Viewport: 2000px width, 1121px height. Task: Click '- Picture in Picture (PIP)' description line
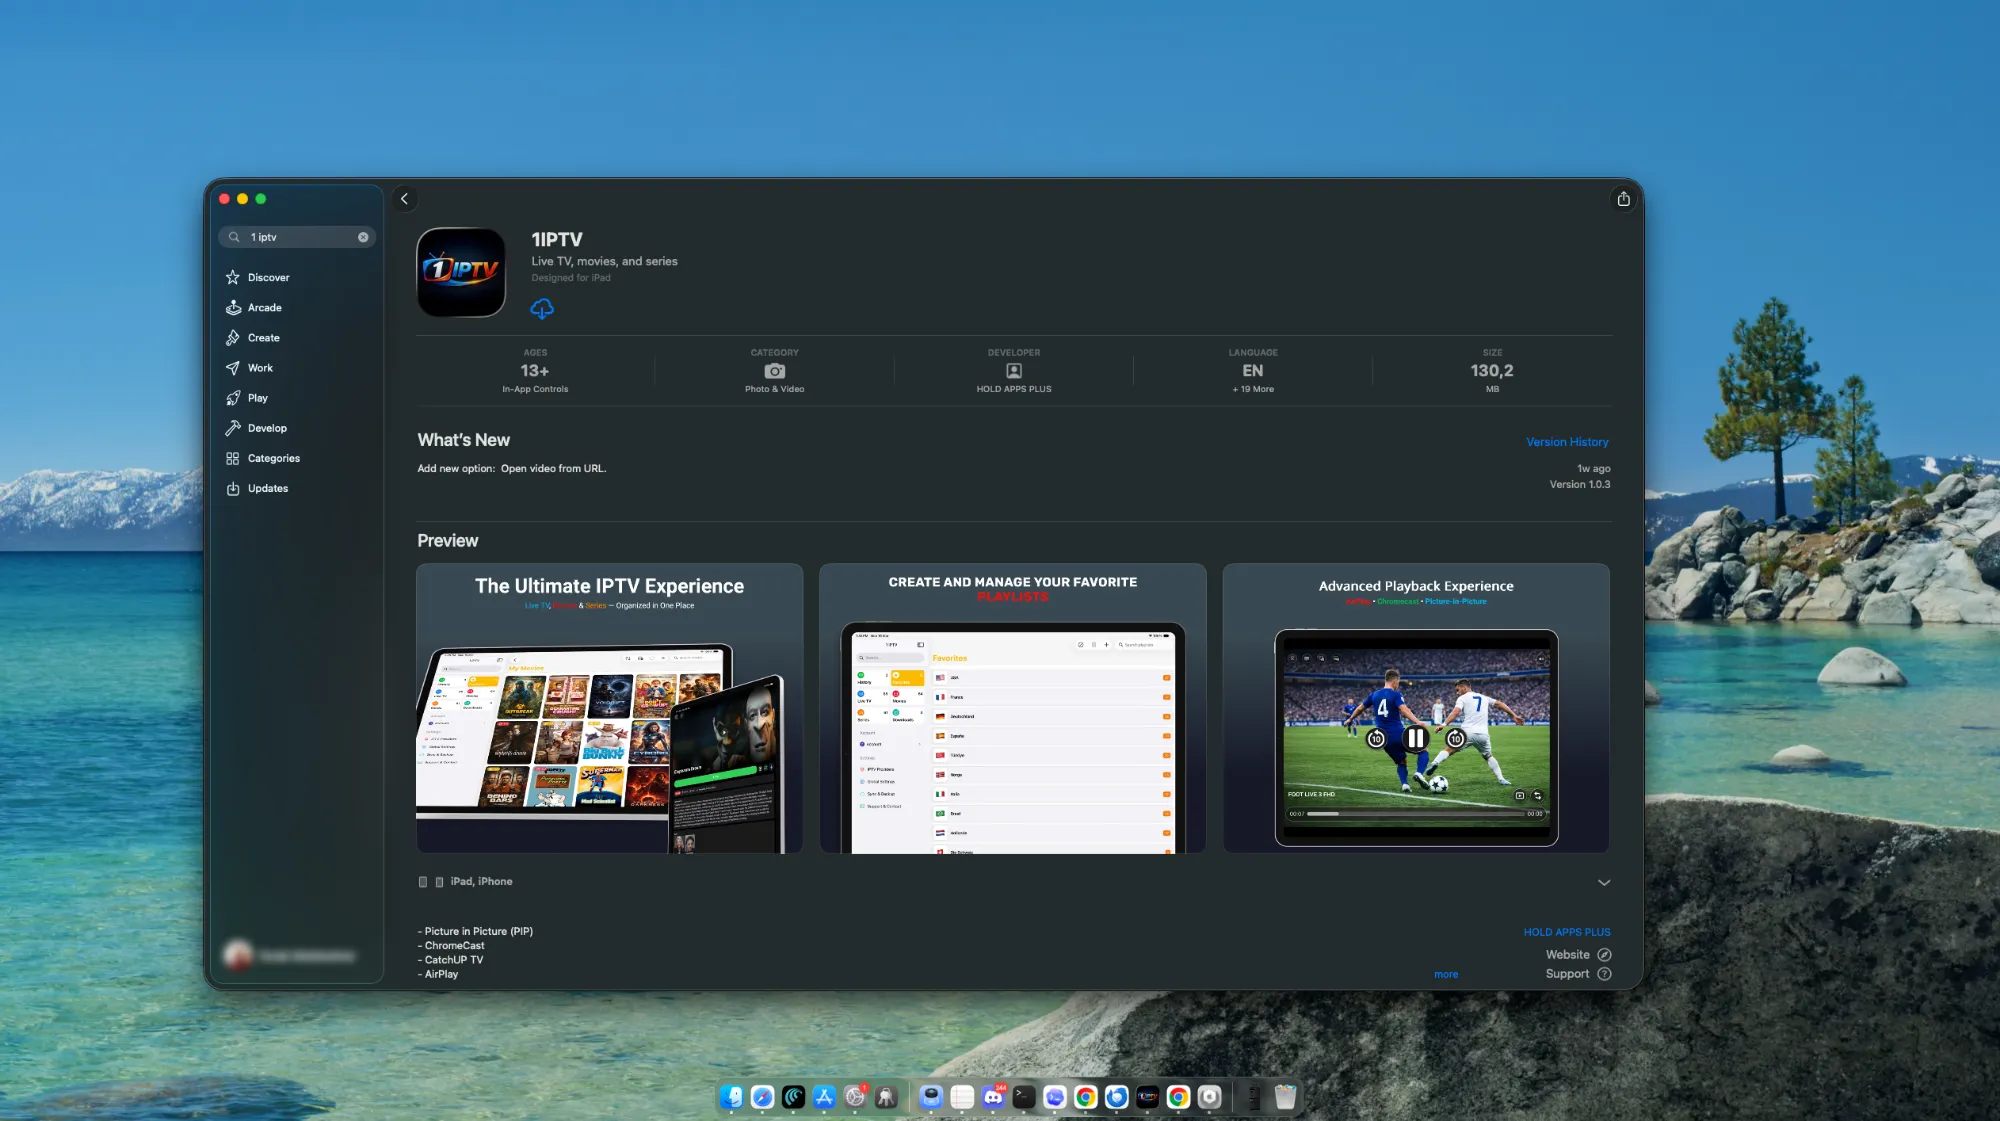tap(475, 931)
